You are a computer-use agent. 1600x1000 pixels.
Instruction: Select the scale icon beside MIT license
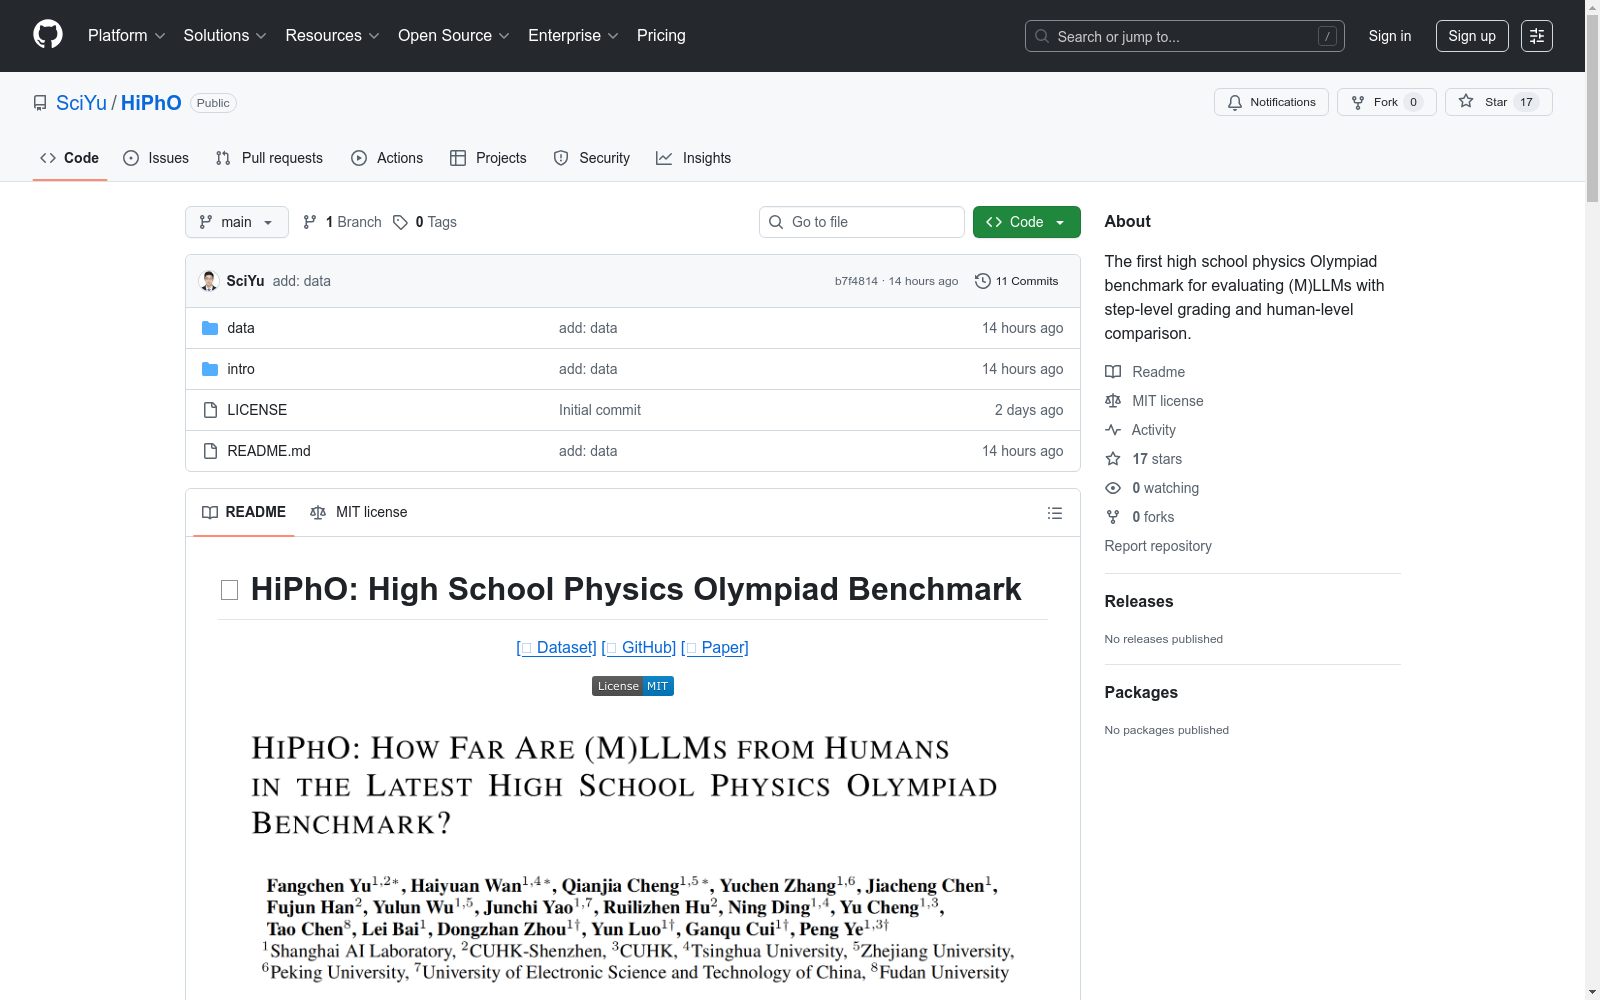click(1113, 401)
